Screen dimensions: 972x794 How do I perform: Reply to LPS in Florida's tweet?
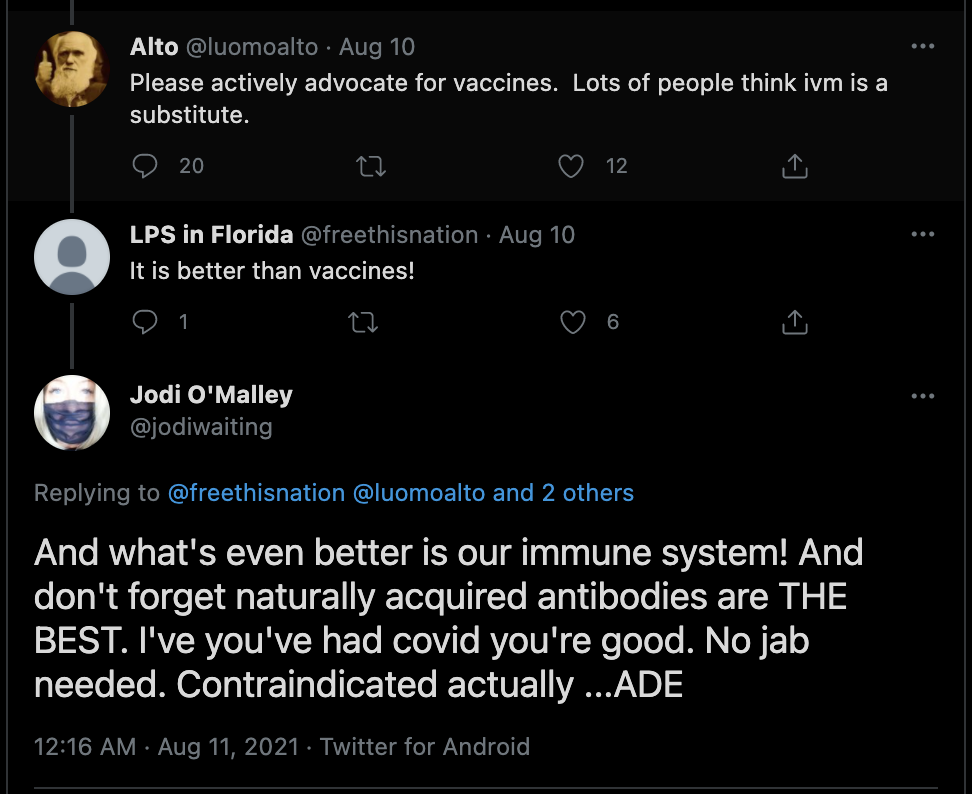click(x=146, y=321)
